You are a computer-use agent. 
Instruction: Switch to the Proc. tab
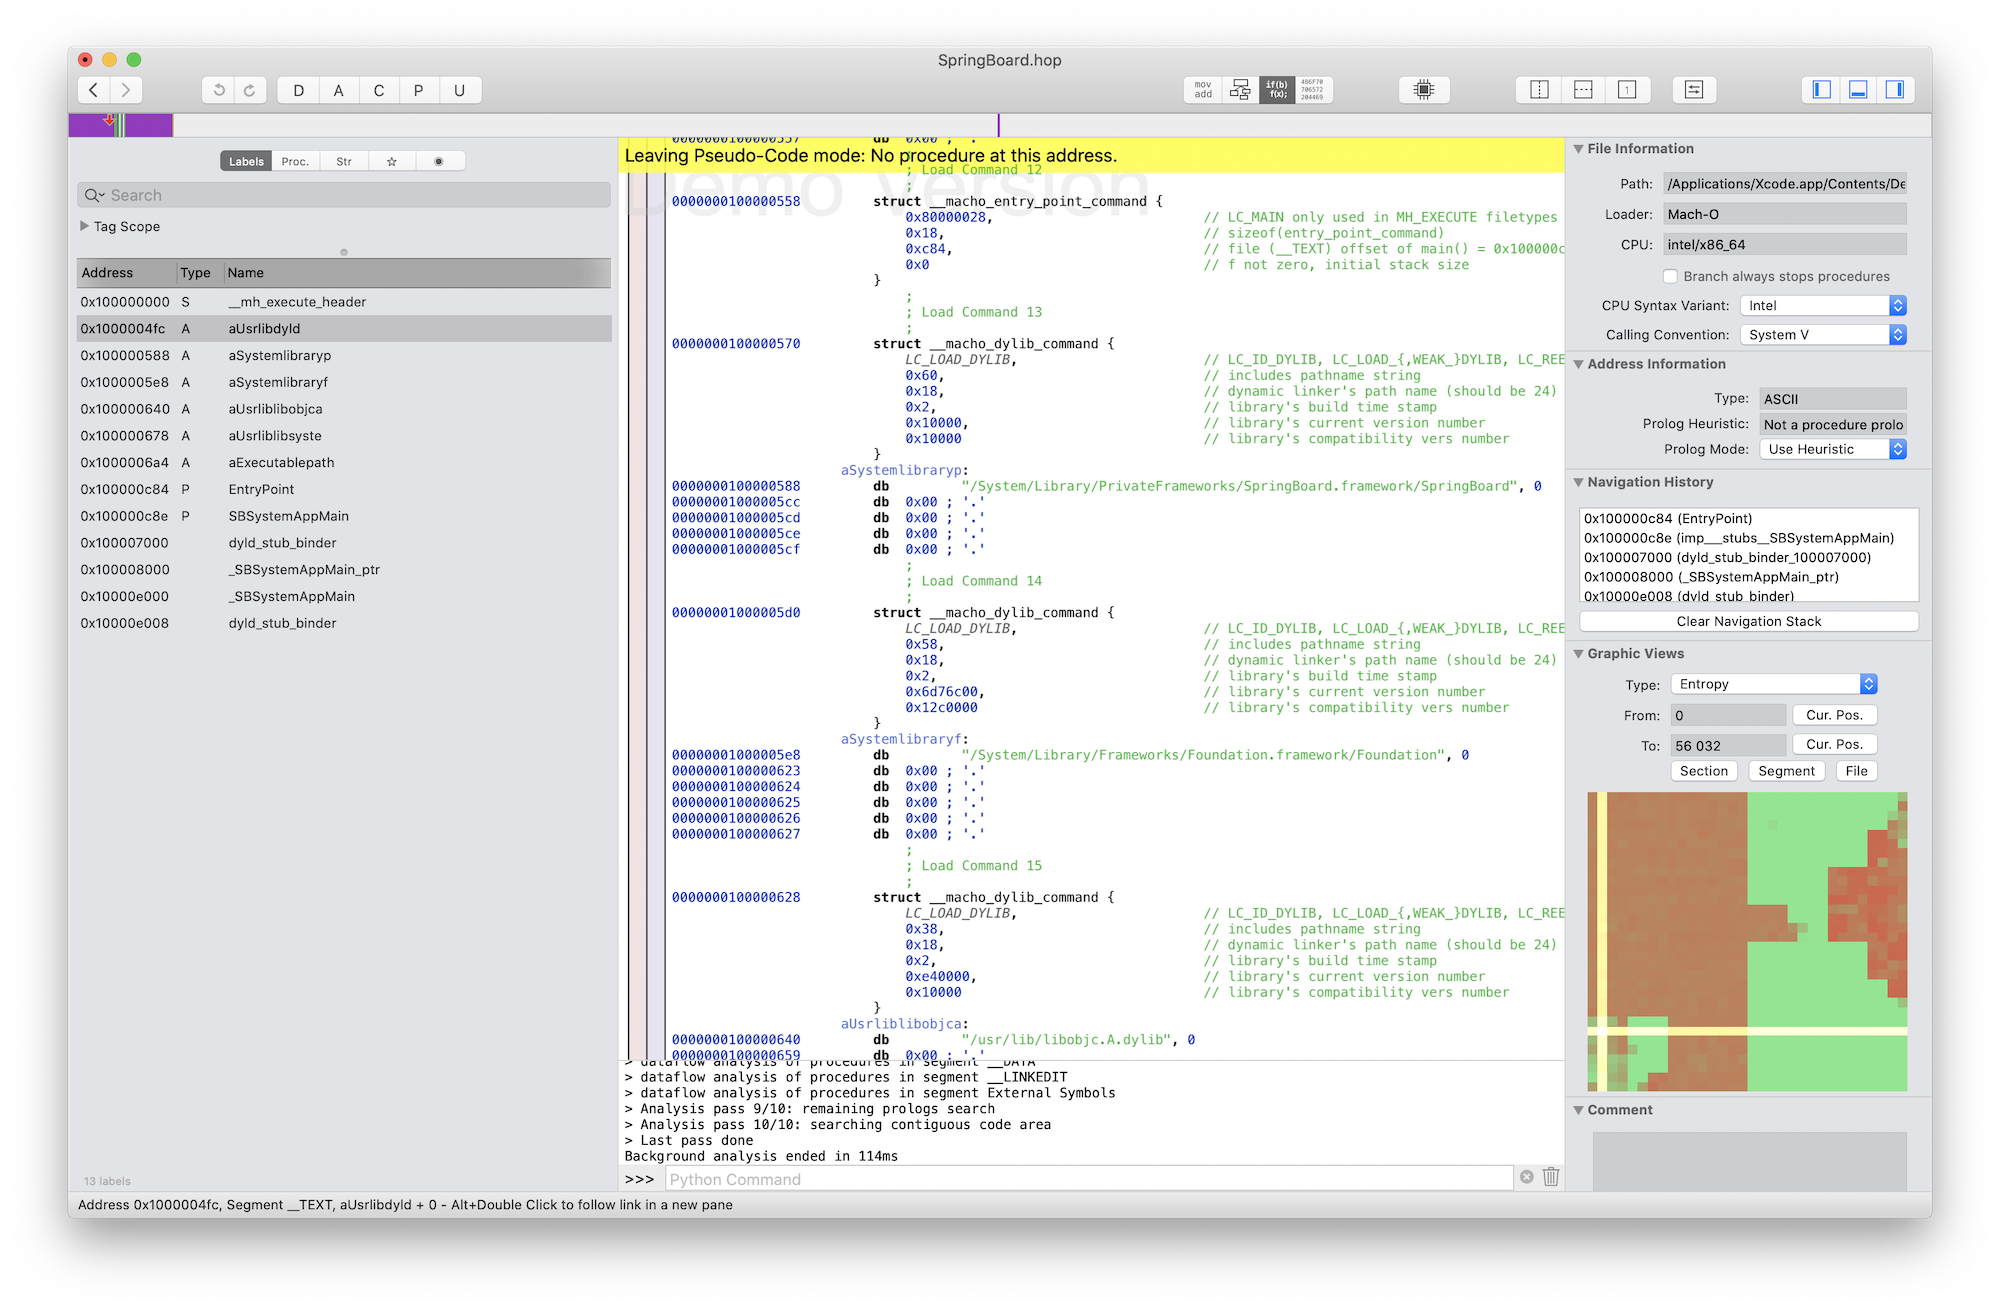click(x=295, y=161)
